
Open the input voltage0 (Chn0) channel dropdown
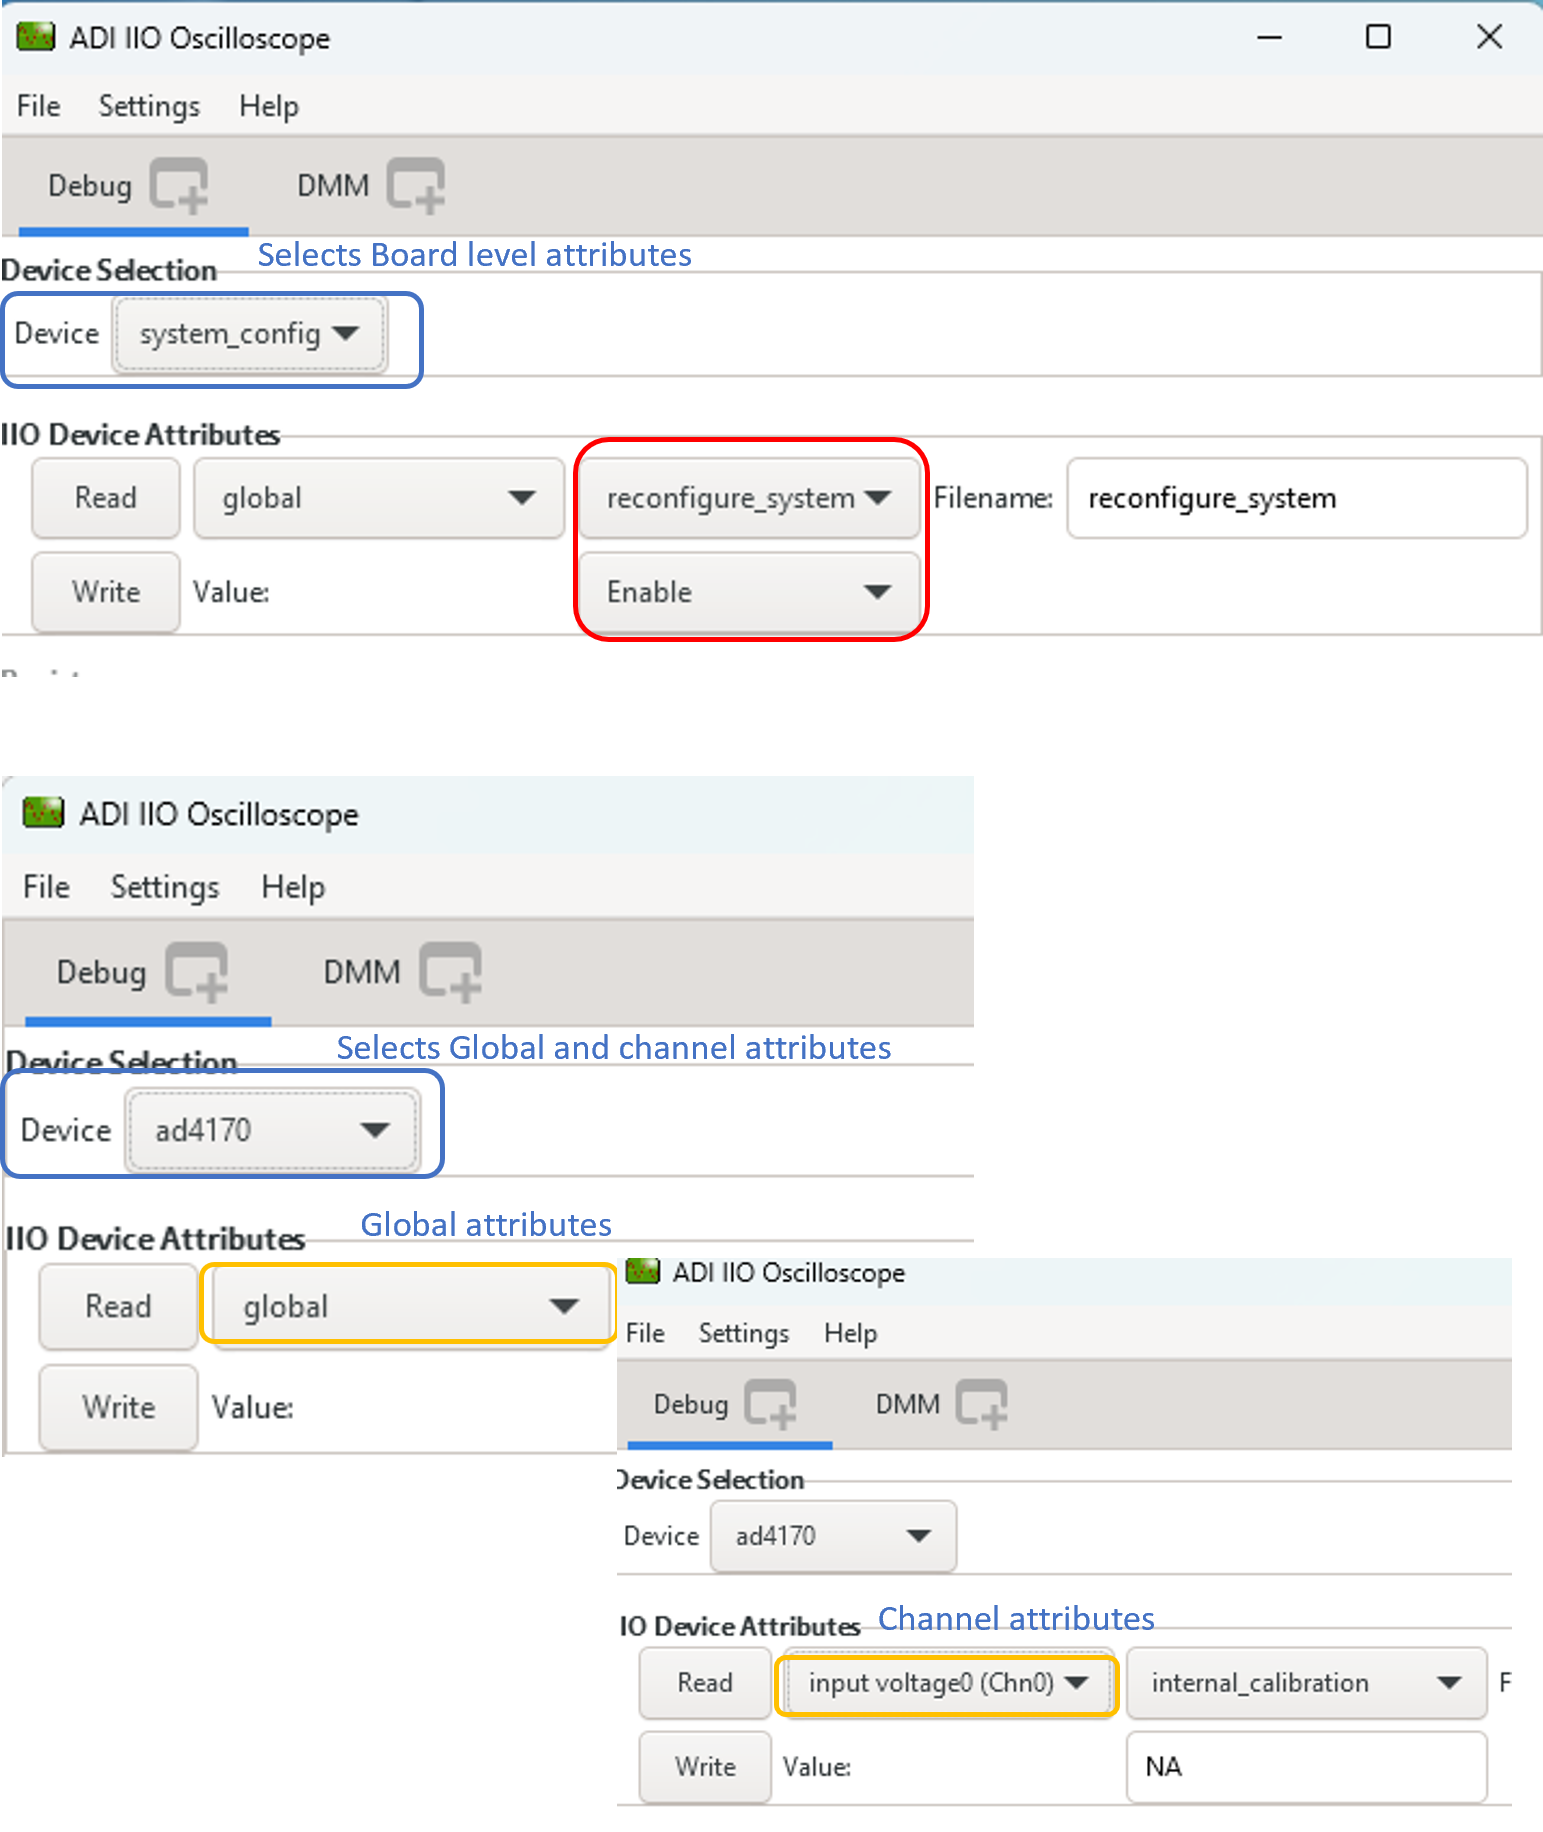[946, 1683]
